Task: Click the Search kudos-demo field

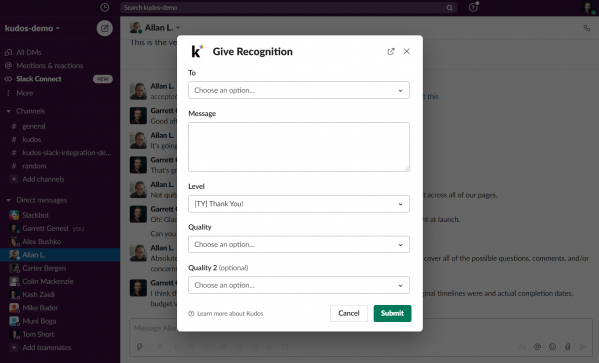Action: click(288, 8)
